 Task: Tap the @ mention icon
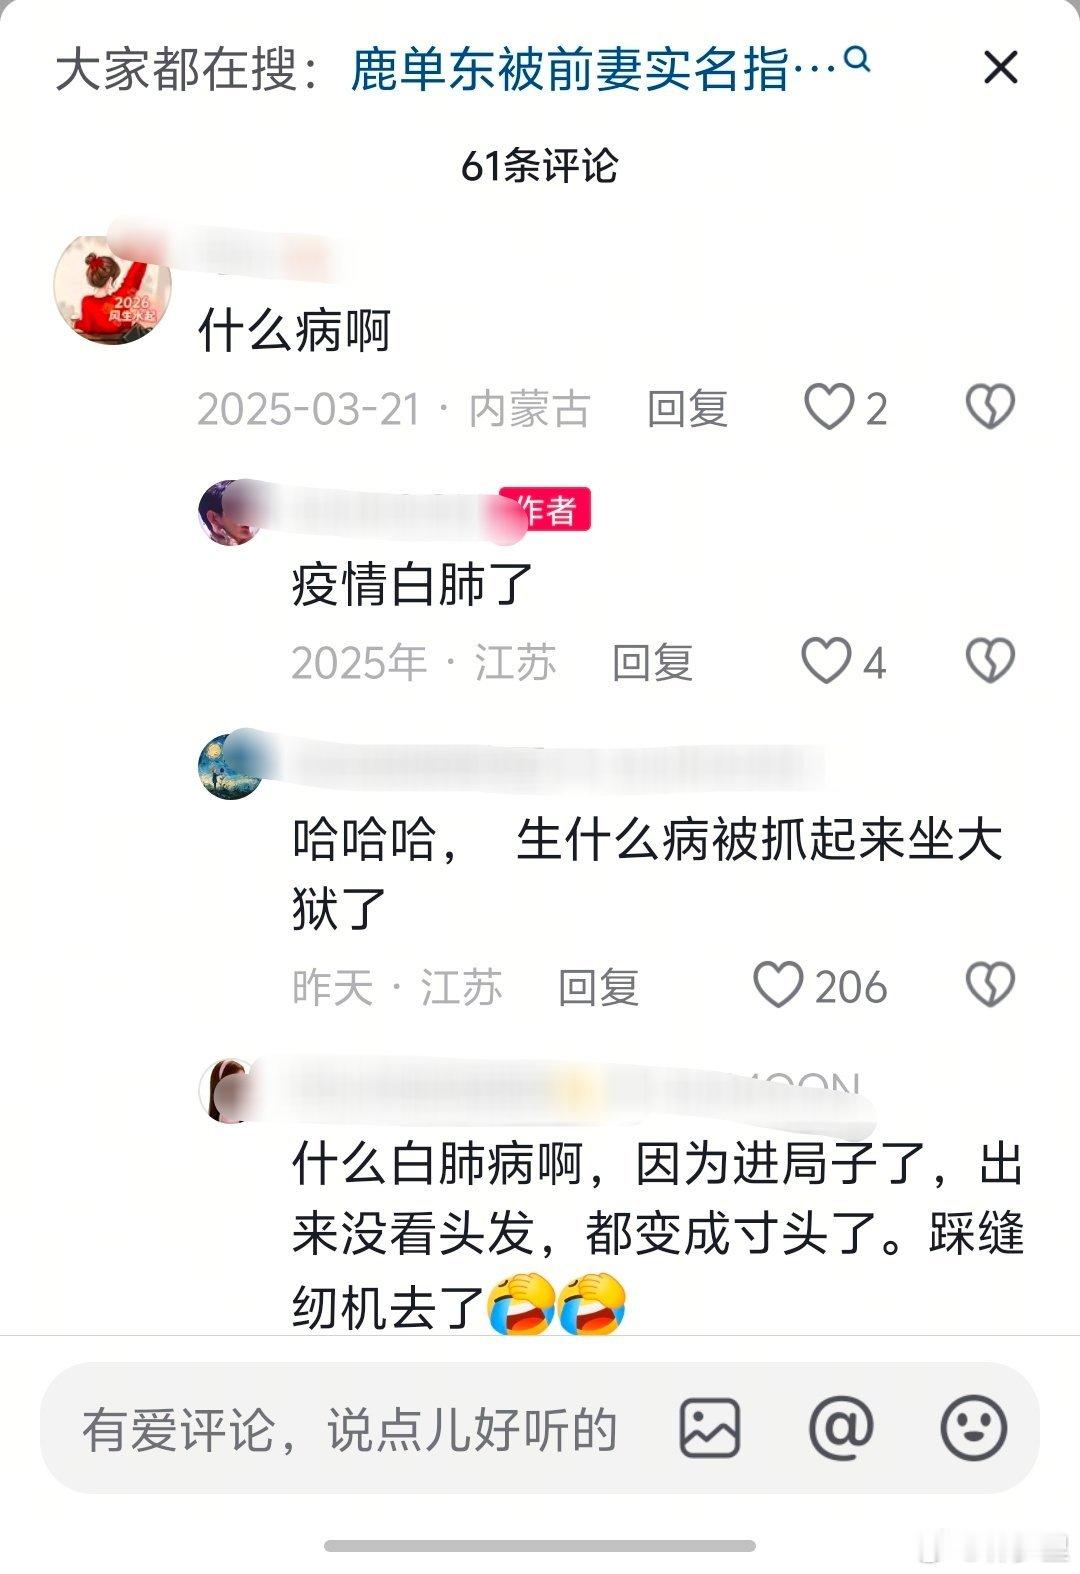tap(841, 1427)
